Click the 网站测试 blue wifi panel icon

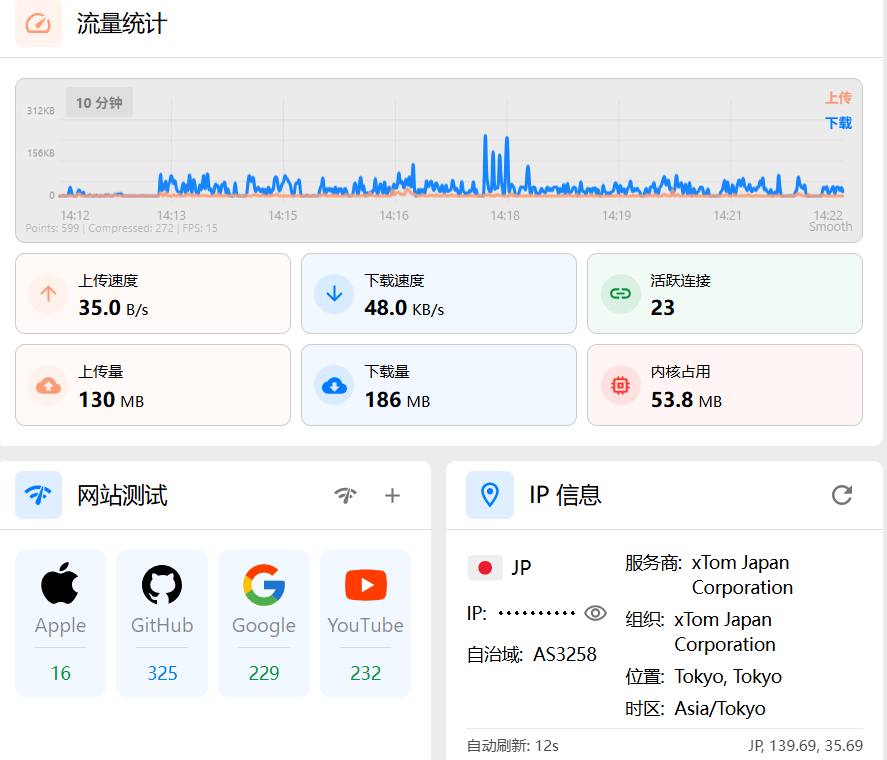click(38, 495)
